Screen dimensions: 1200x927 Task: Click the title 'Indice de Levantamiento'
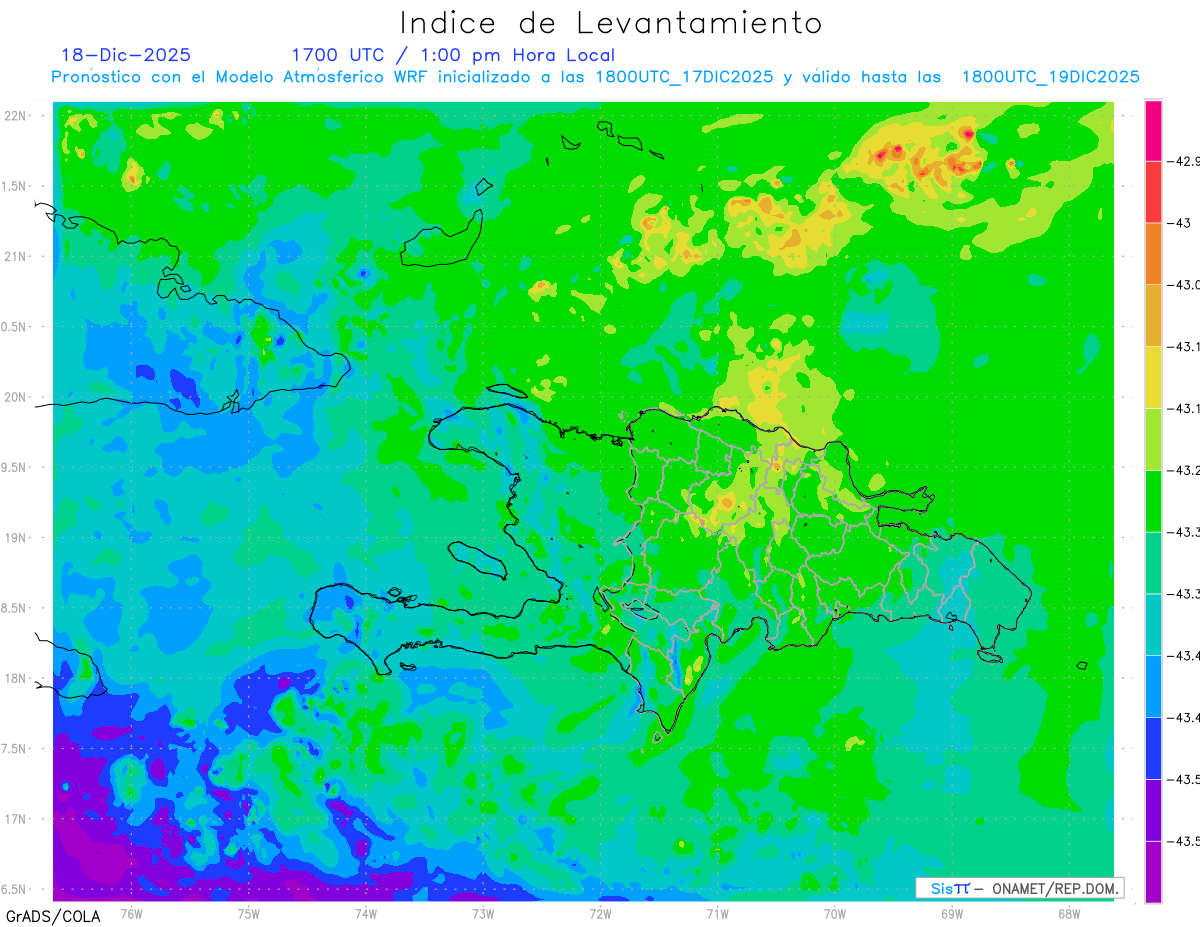pyautogui.click(x=611, y=22)
